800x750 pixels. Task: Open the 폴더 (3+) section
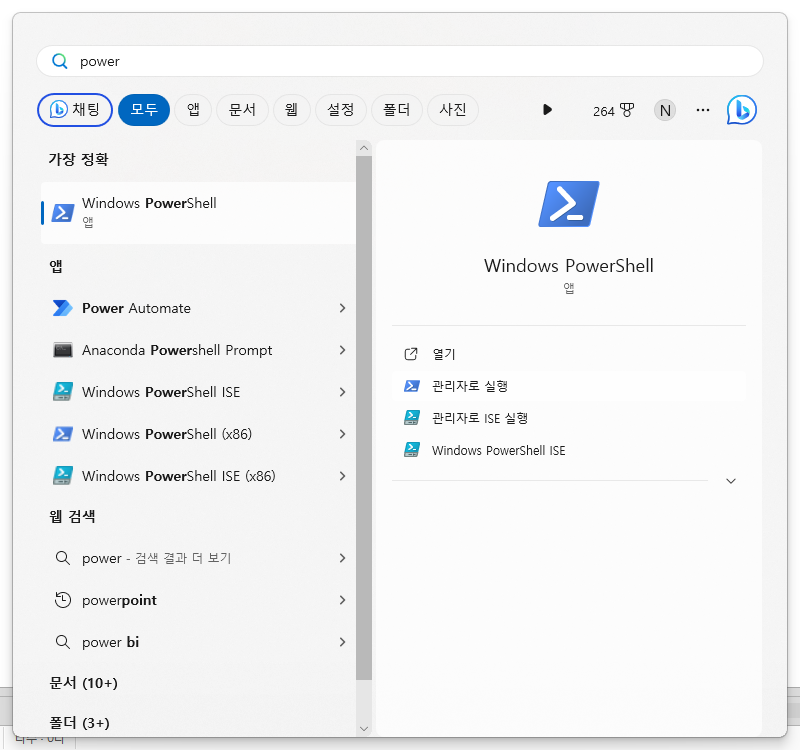coord(79,723)
